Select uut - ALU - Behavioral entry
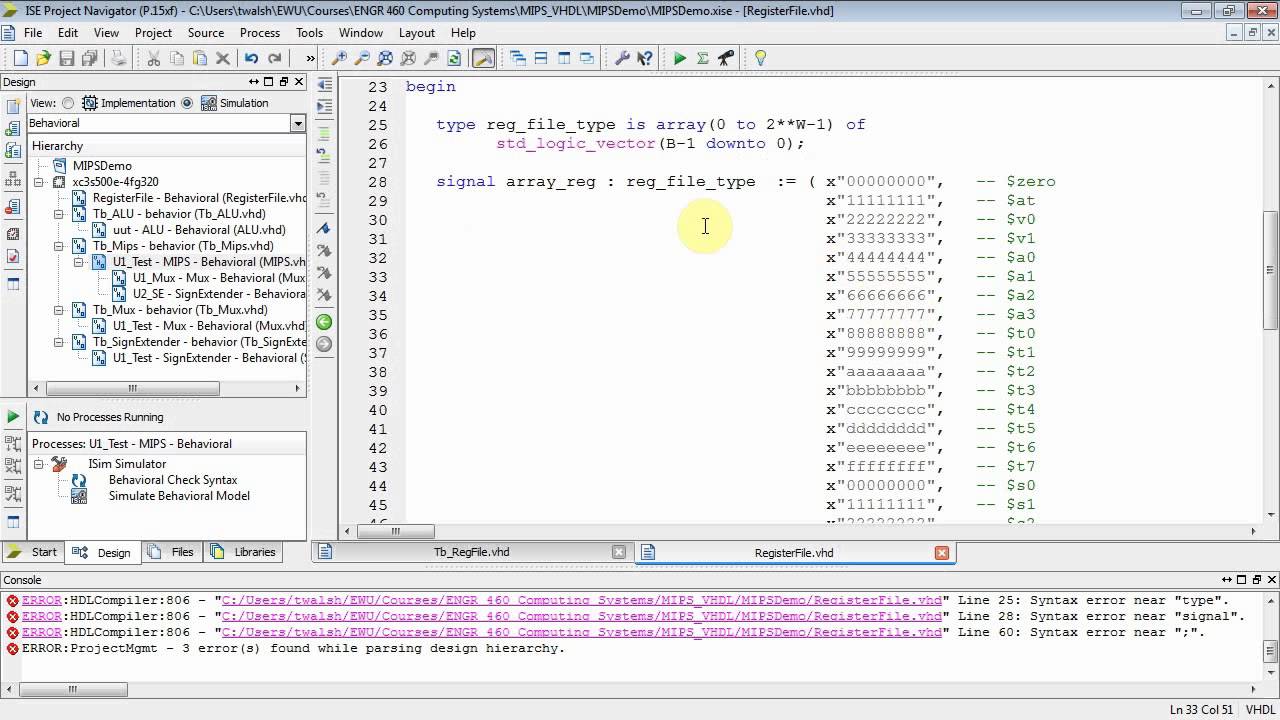1280x720 pixels. coord(199,230)
